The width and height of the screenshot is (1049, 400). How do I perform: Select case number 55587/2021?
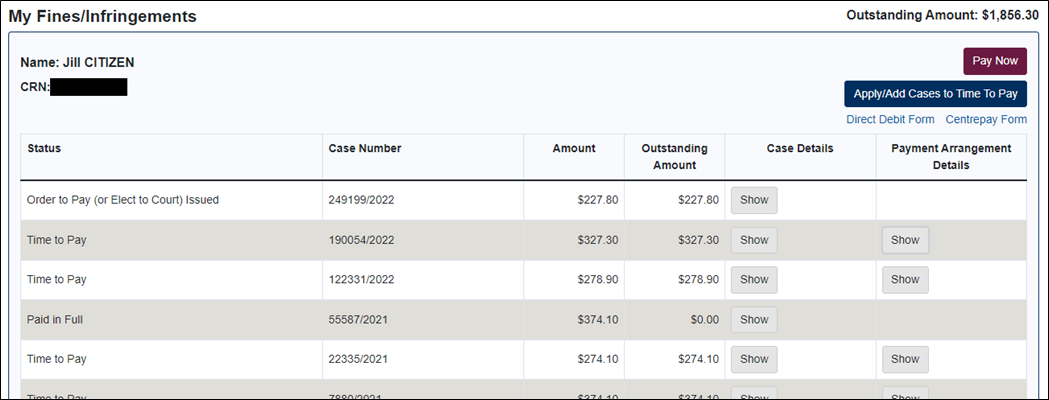[x=358, y=320]
